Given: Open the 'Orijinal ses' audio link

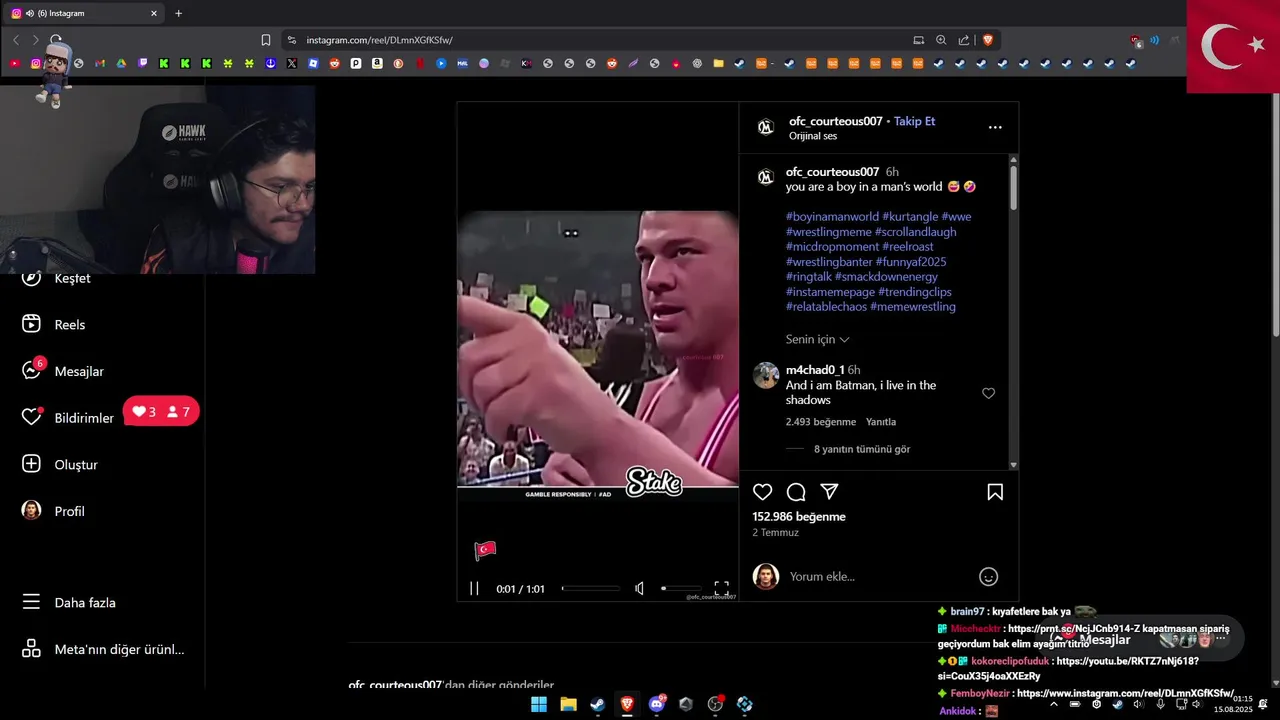Looking at the screenshot, I should tap(813, 136).
